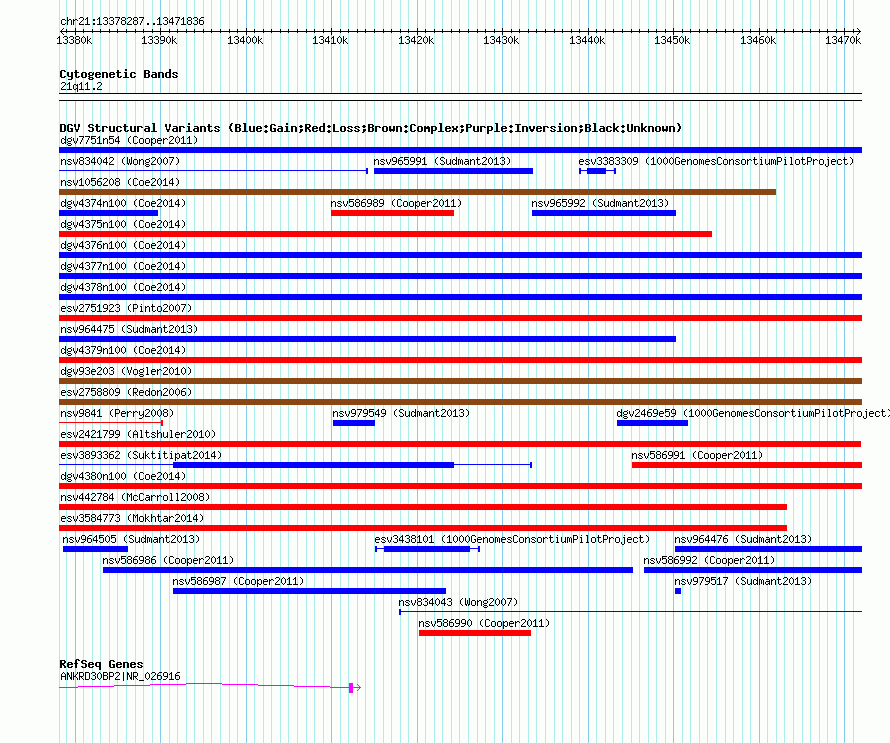Click the dgv4374n100 short blue bar
Screen dimensions: 890x743
point(108,213)
